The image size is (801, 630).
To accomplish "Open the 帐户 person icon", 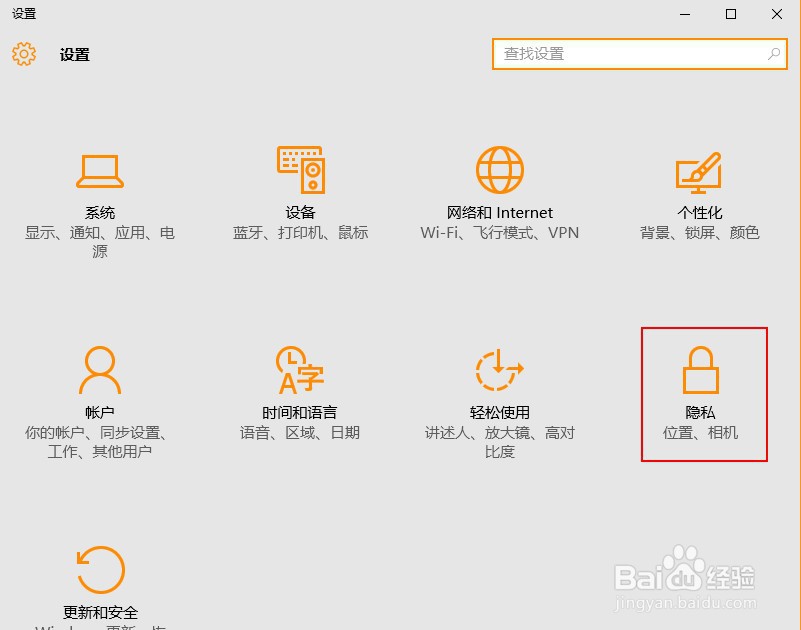I will (x=100, y=370).
